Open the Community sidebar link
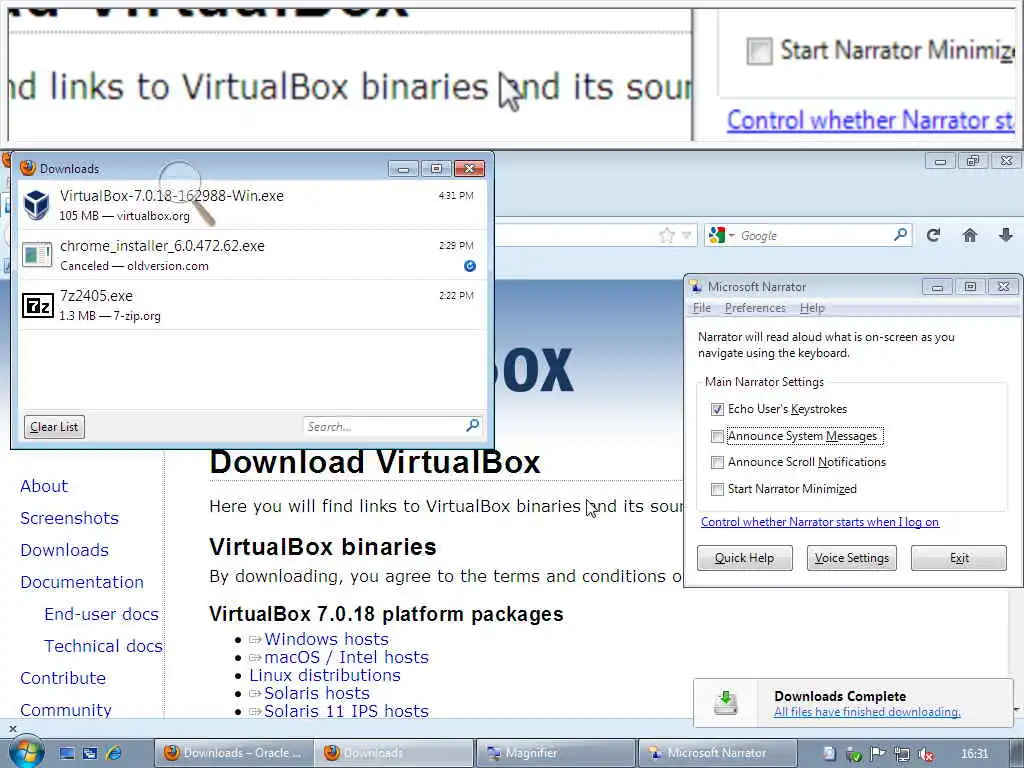This screenshot has height=768, width=1024. [x=65, y=710]
